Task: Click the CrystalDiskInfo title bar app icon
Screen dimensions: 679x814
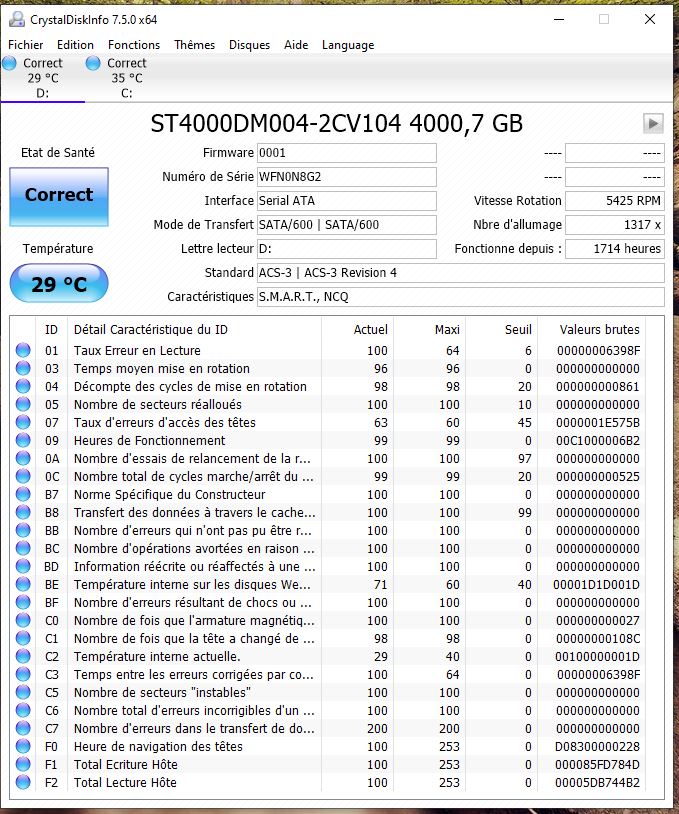Action: (17, 20)
